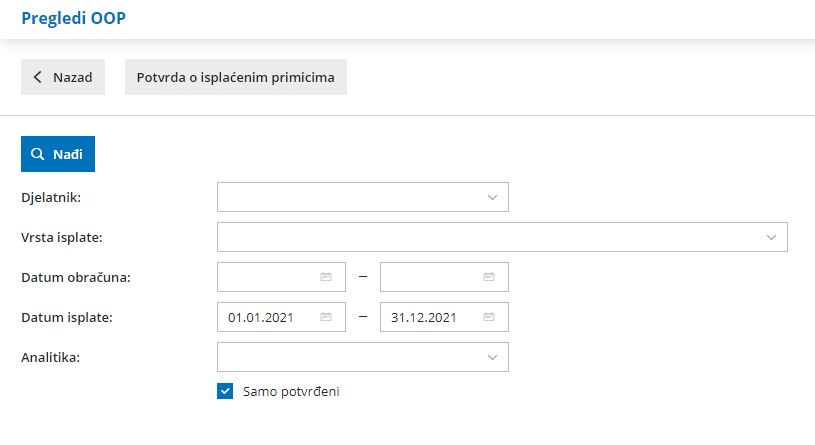Click the Nađi search button
This screenshot has width=815, height=445.
[x=58, y=155]
